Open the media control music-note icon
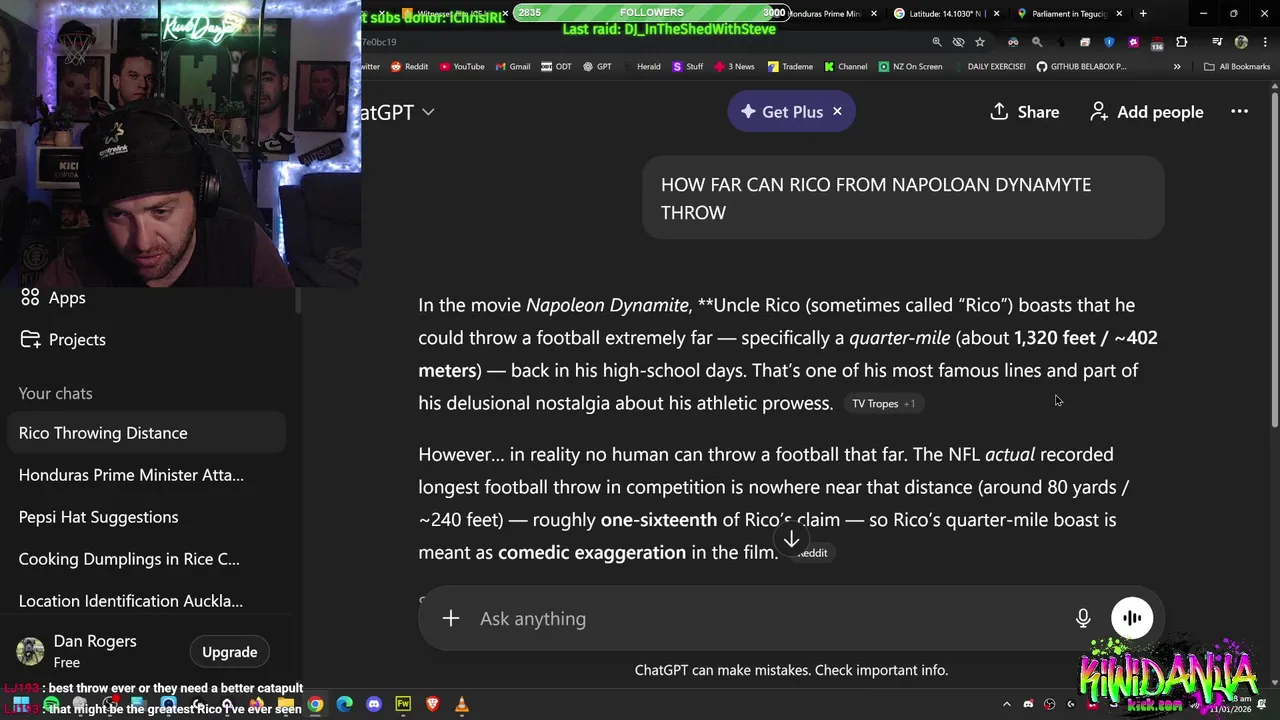Screen dimensions: 1280x720 click(x=1217, y=42)
